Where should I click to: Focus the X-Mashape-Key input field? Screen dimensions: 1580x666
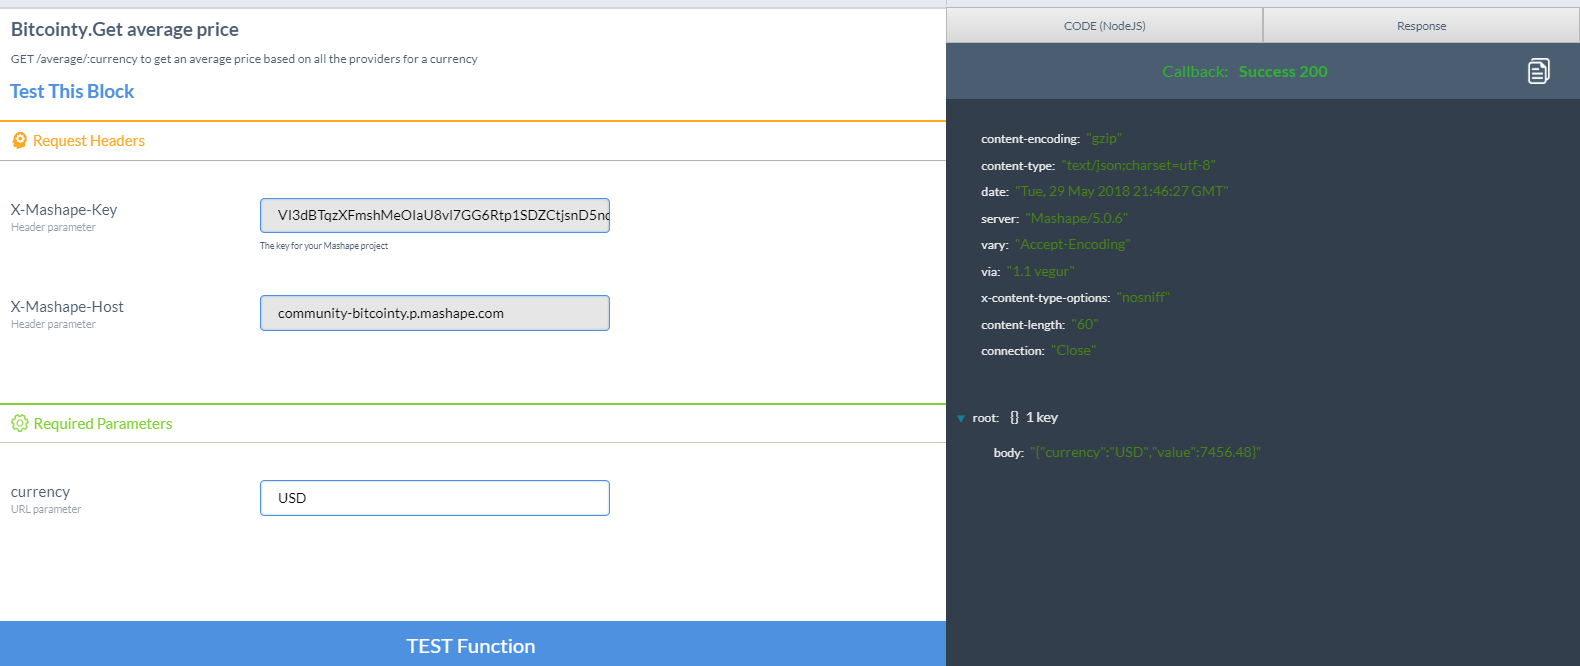[x=435, y=215]
